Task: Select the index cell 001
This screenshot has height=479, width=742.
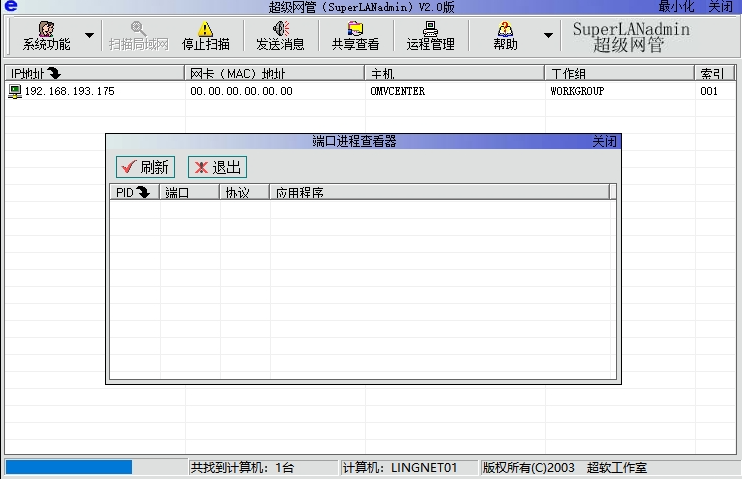Action: point(709,91)
